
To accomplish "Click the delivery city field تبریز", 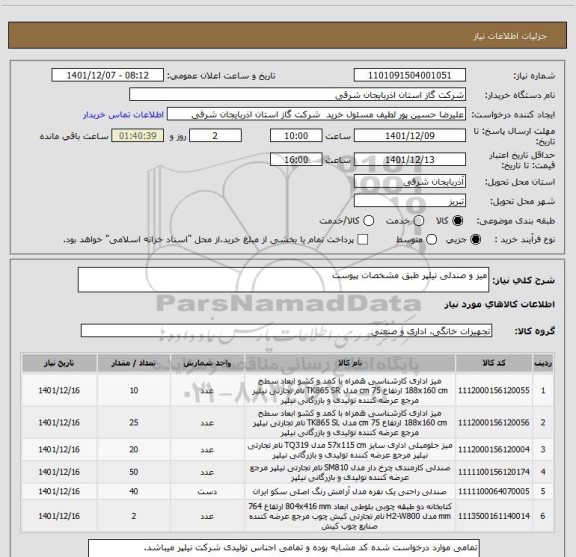I will point(410,201).
